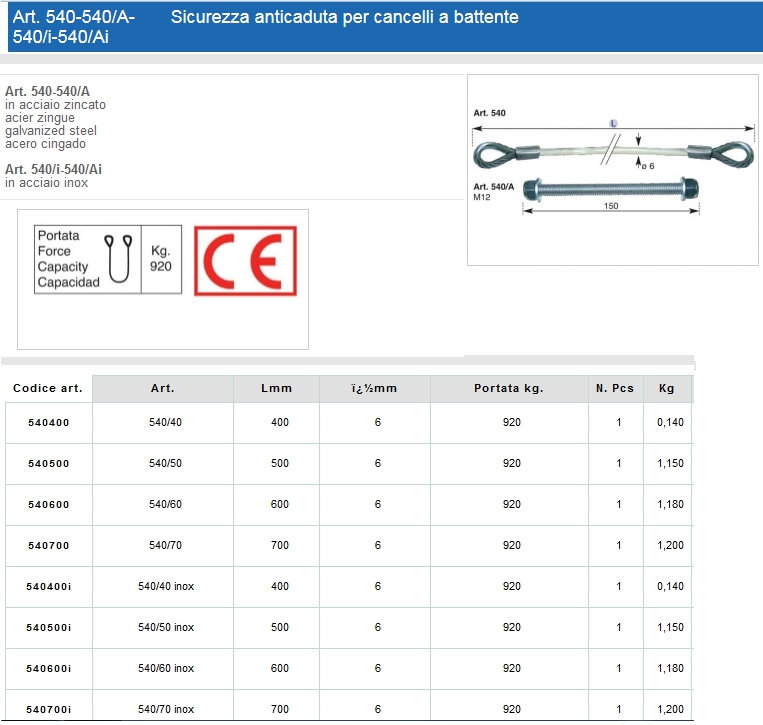The width and height of the screenshot is (763, 725).
Task: Click the red CE certification mark
Action: tap(244, 260)
